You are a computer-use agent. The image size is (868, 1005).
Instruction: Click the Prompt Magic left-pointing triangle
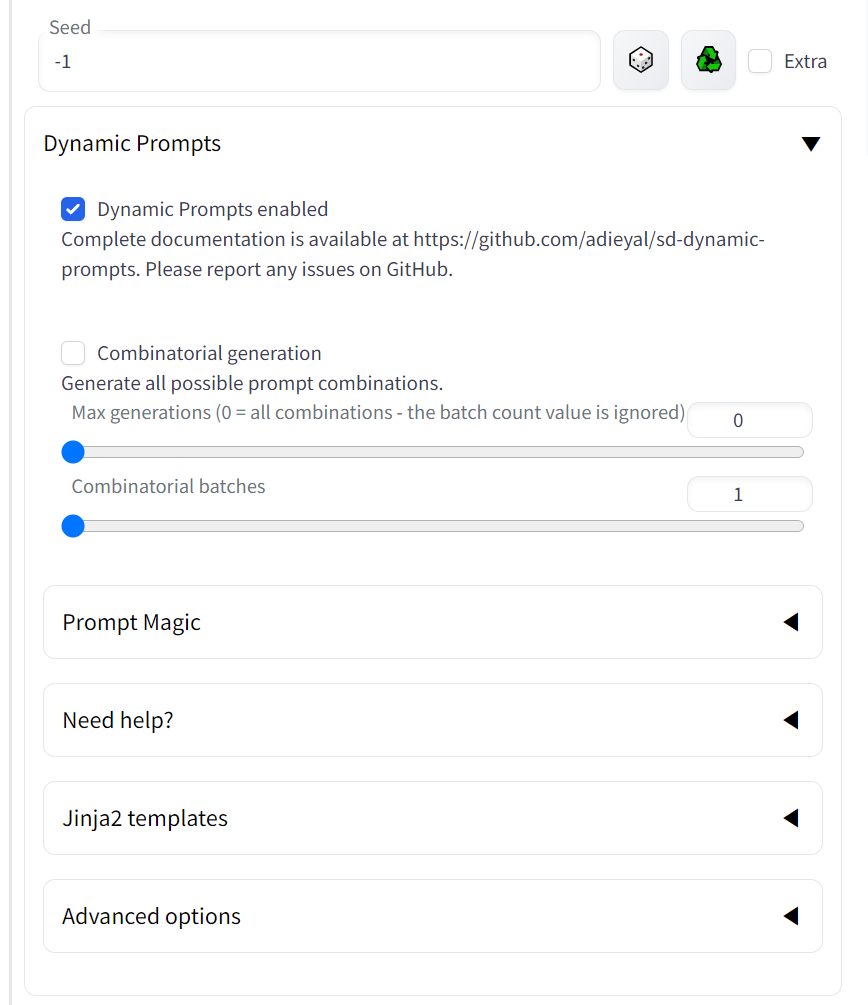791,622
